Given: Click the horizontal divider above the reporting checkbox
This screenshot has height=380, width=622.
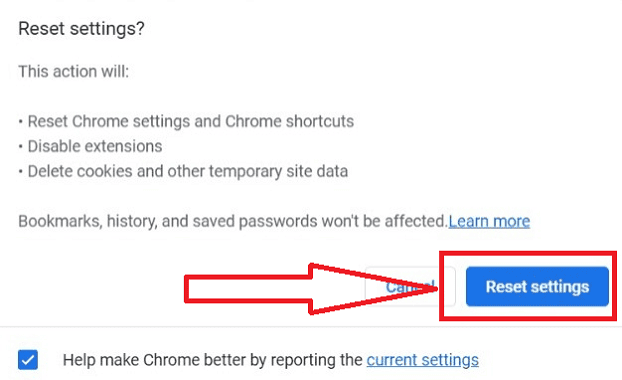Looking at the screenshot, I should pos(311,327).
